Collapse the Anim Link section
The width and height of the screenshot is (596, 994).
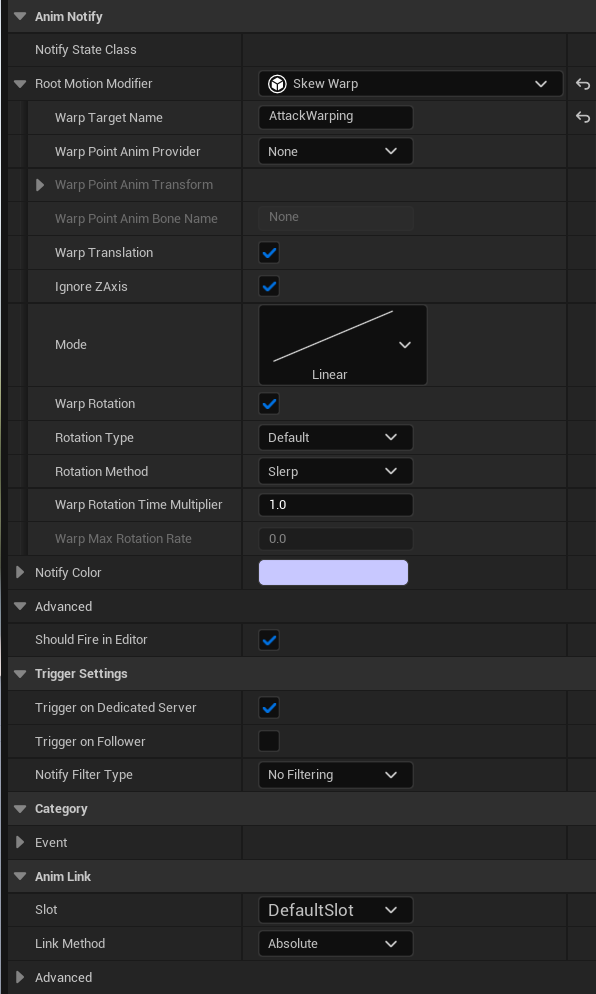[20, 877]
